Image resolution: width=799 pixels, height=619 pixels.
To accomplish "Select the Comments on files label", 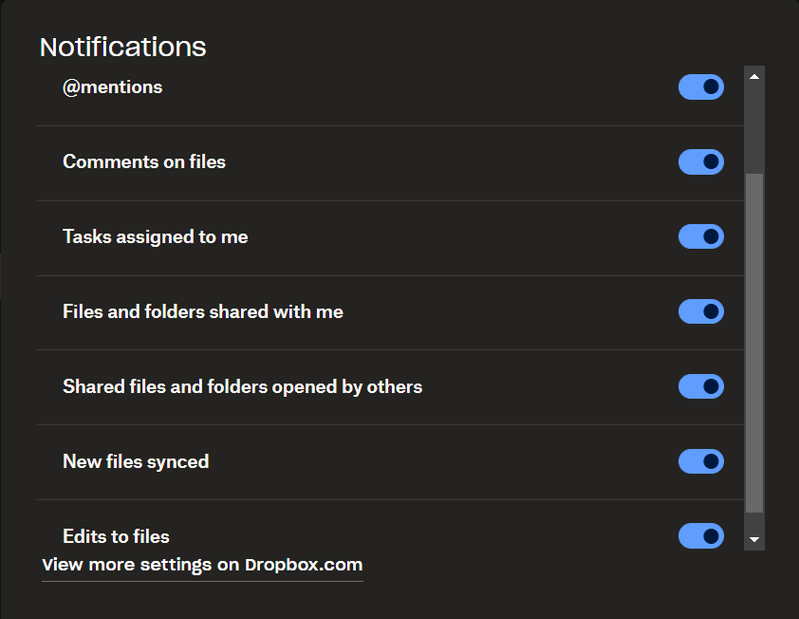I will (x=144, y=162).
